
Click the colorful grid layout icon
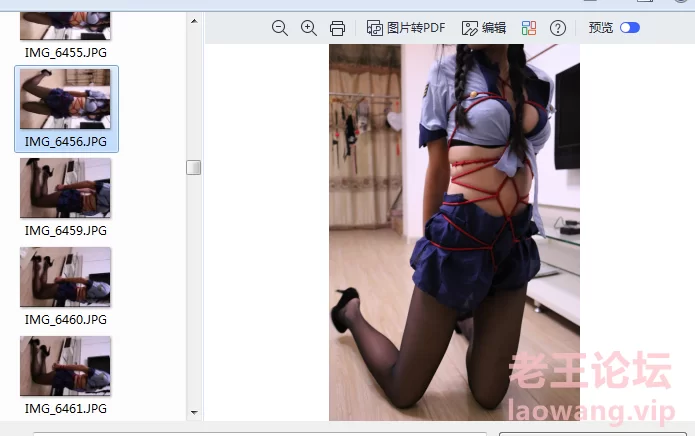529,28
